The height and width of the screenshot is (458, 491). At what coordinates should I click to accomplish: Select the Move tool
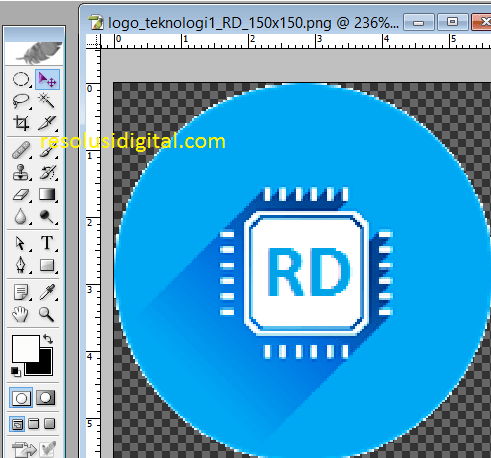tap(47, 80)
